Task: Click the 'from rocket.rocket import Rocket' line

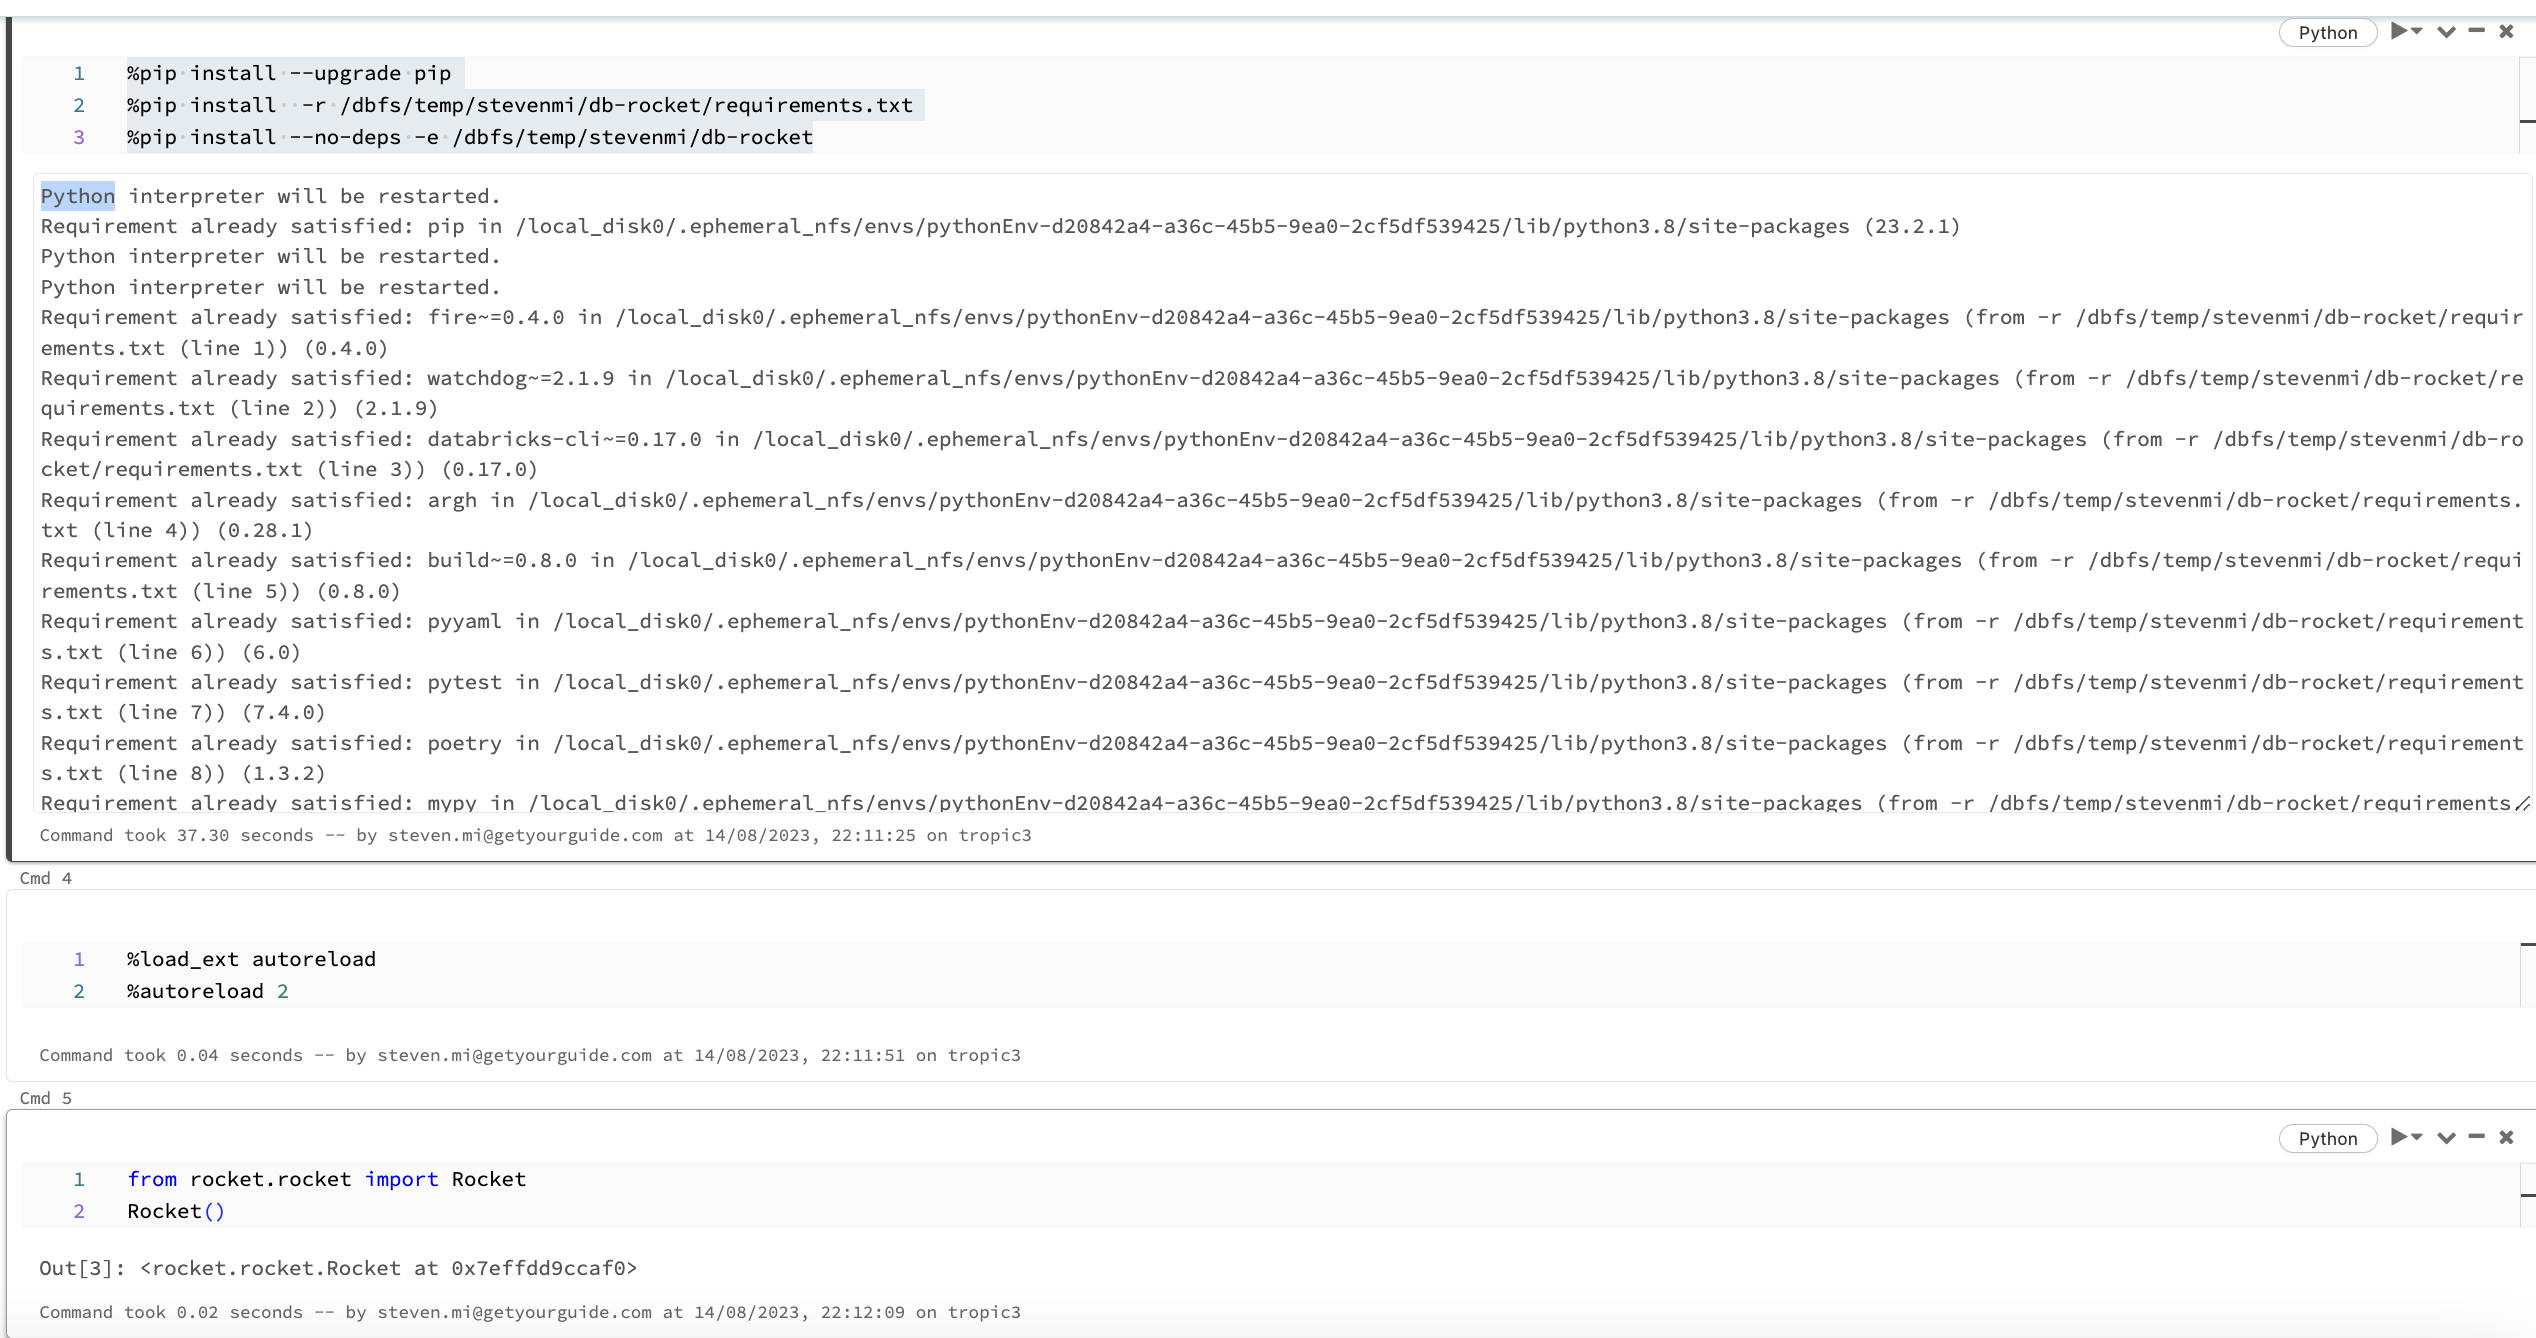Action: 326,1179
